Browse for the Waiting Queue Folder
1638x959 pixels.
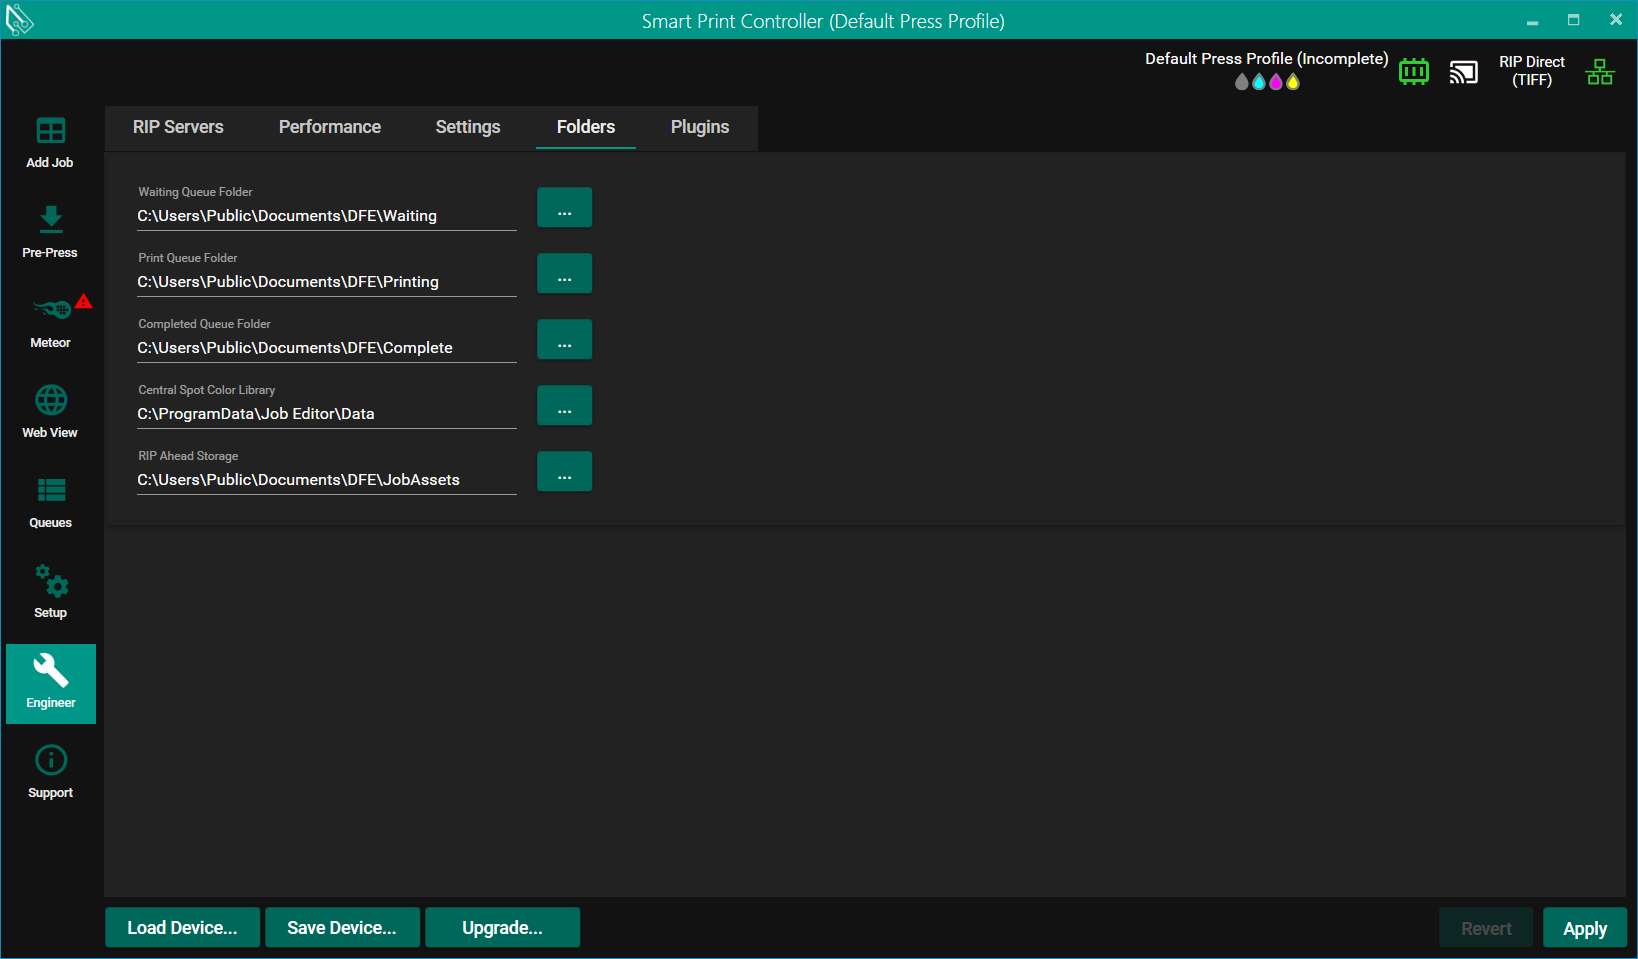tap(564, 208)
